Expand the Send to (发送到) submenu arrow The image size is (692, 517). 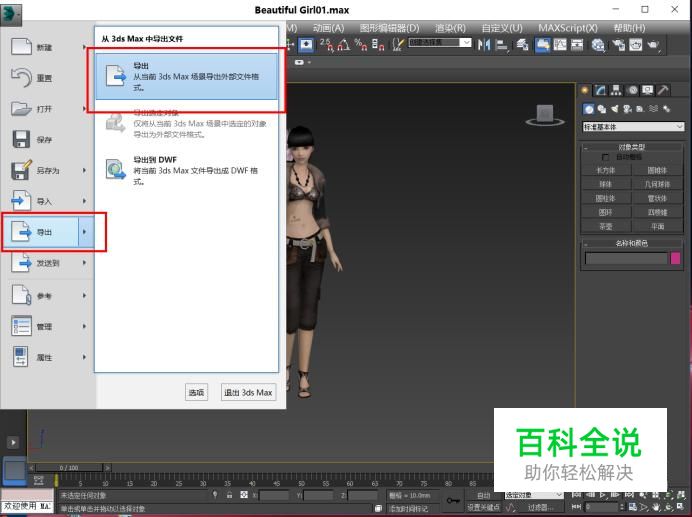84,263
